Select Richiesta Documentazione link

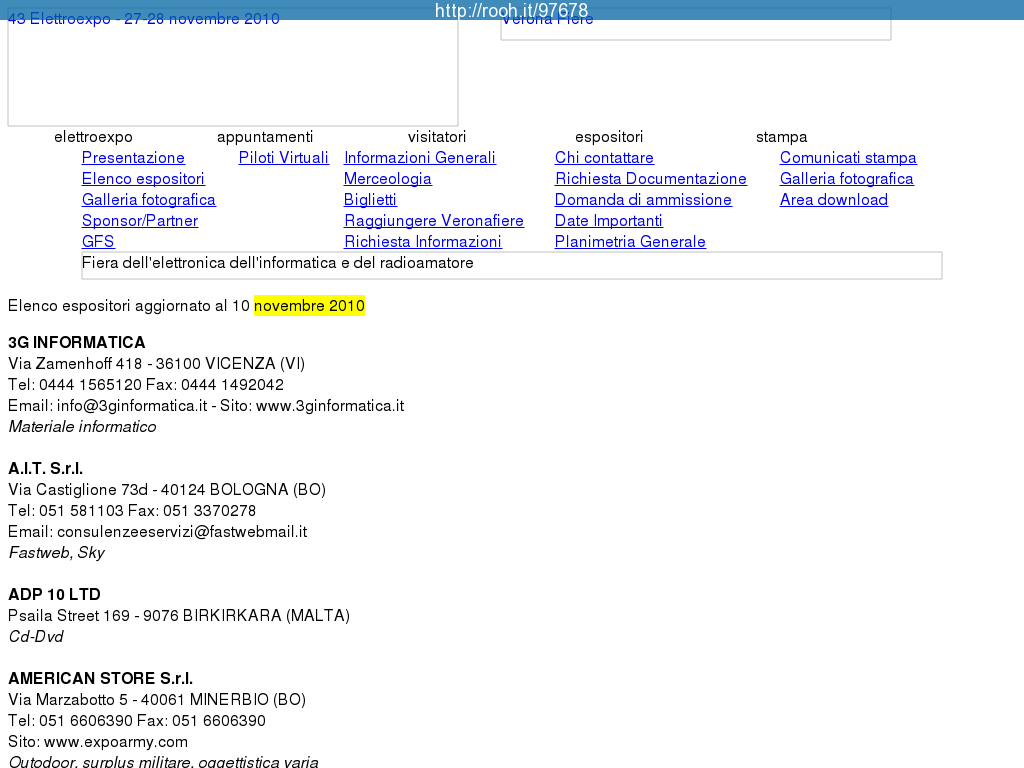[x=651, y=179]
